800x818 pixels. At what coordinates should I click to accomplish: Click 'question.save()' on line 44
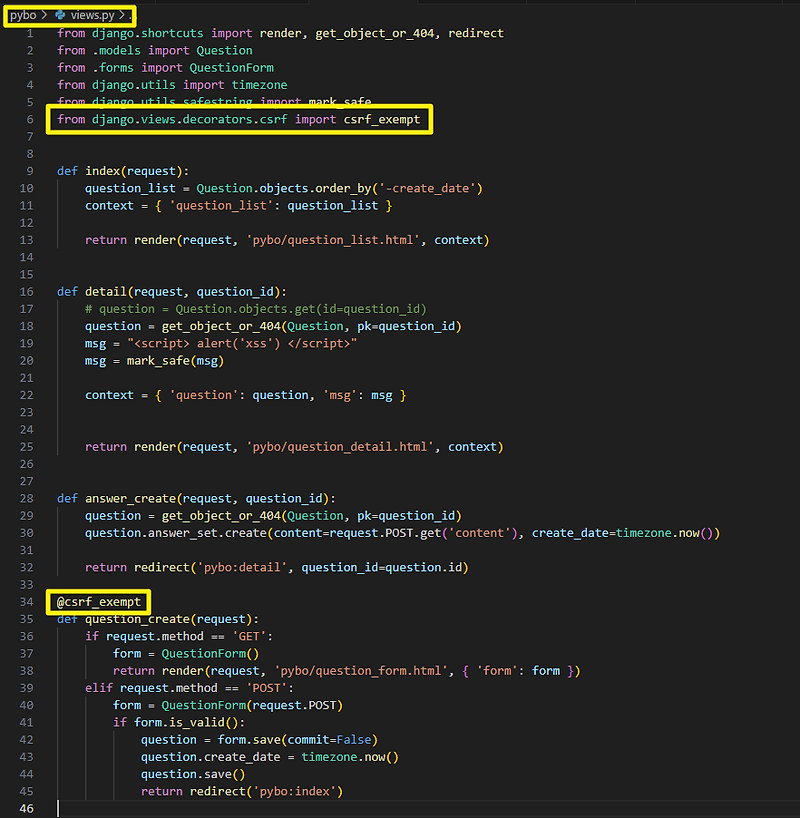click(193, 774)
